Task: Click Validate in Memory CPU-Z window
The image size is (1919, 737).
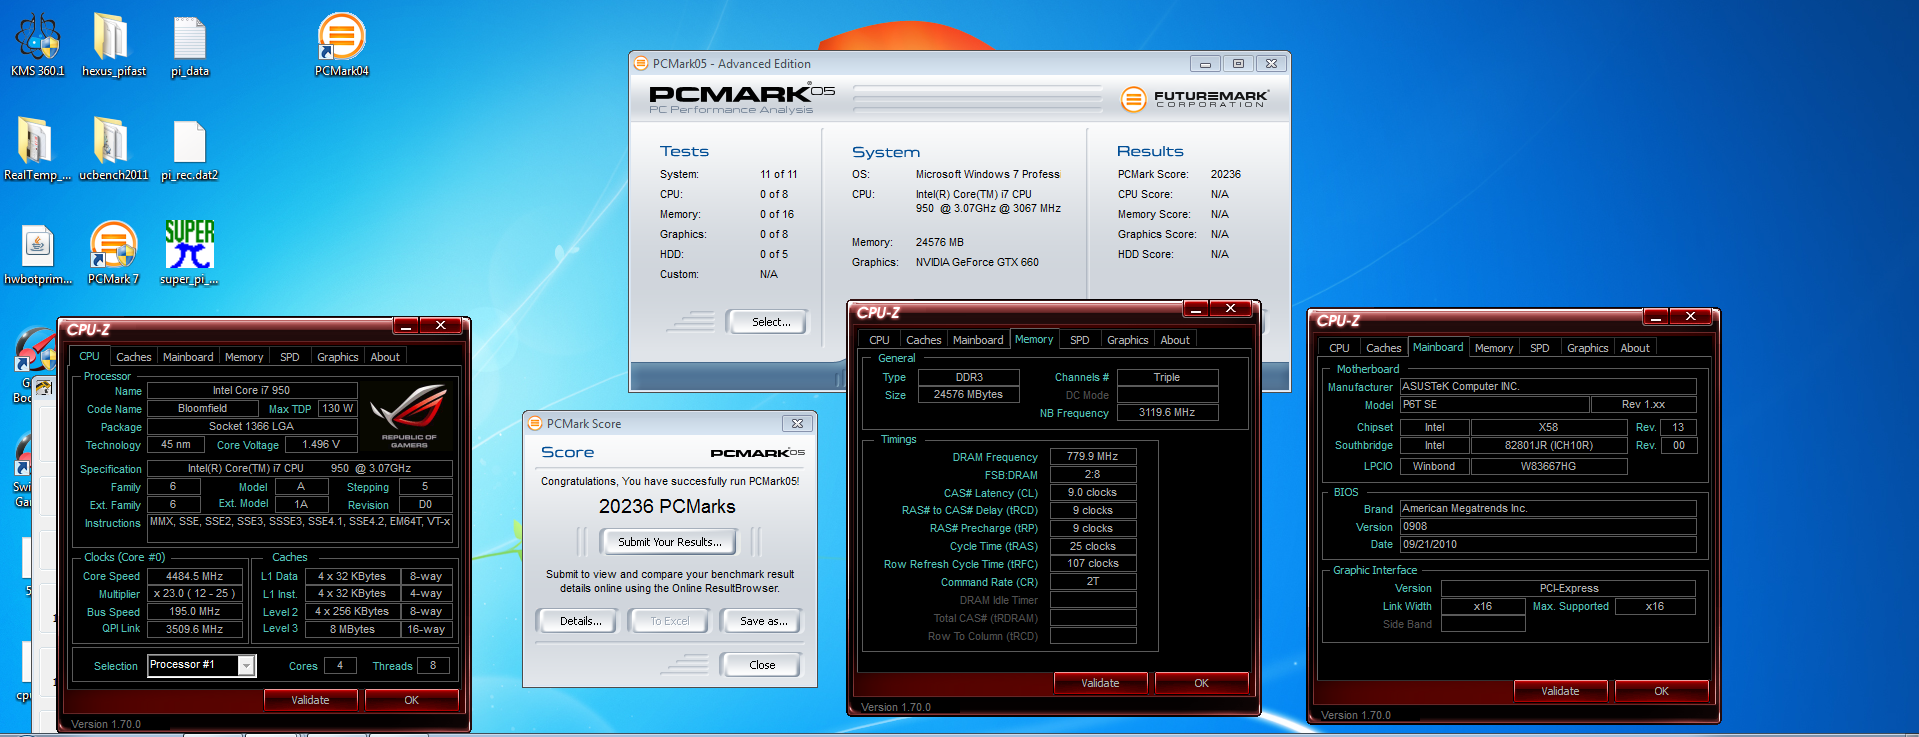Action: point(1100,683)
